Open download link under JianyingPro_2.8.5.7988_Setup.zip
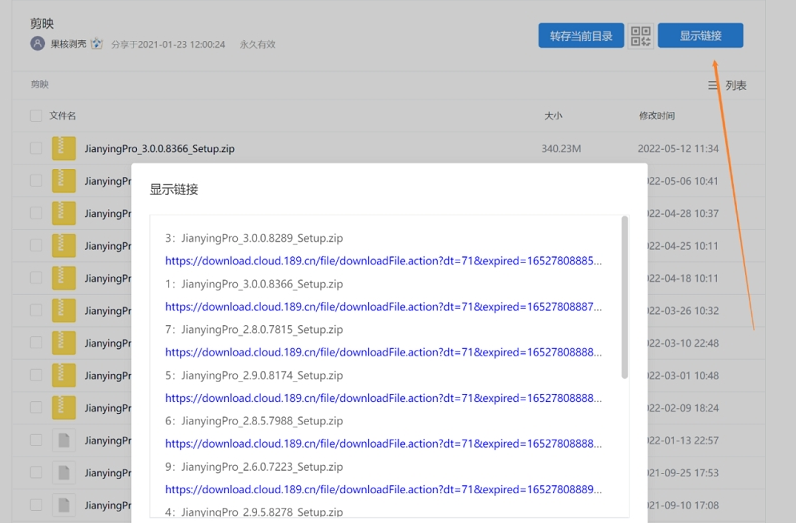Screen dimensions: 796x523 tap(383, 444)
